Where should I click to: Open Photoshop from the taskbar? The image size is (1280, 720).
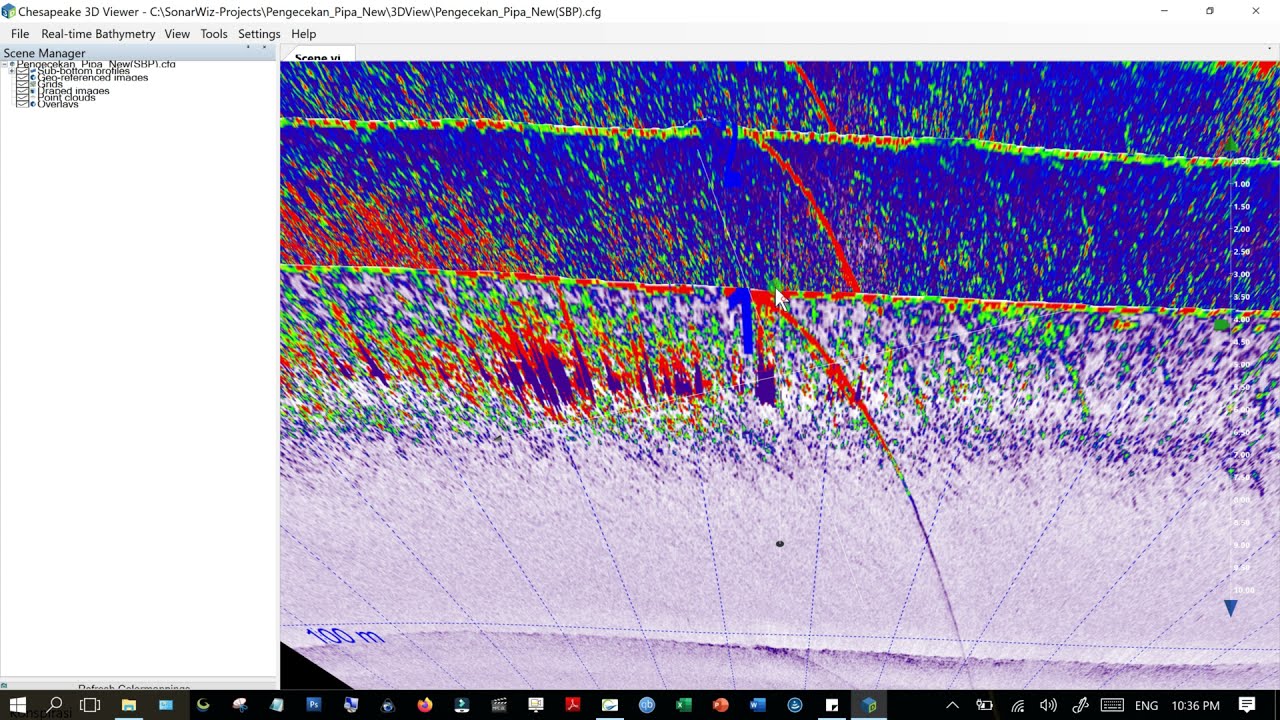click(314, 705)
